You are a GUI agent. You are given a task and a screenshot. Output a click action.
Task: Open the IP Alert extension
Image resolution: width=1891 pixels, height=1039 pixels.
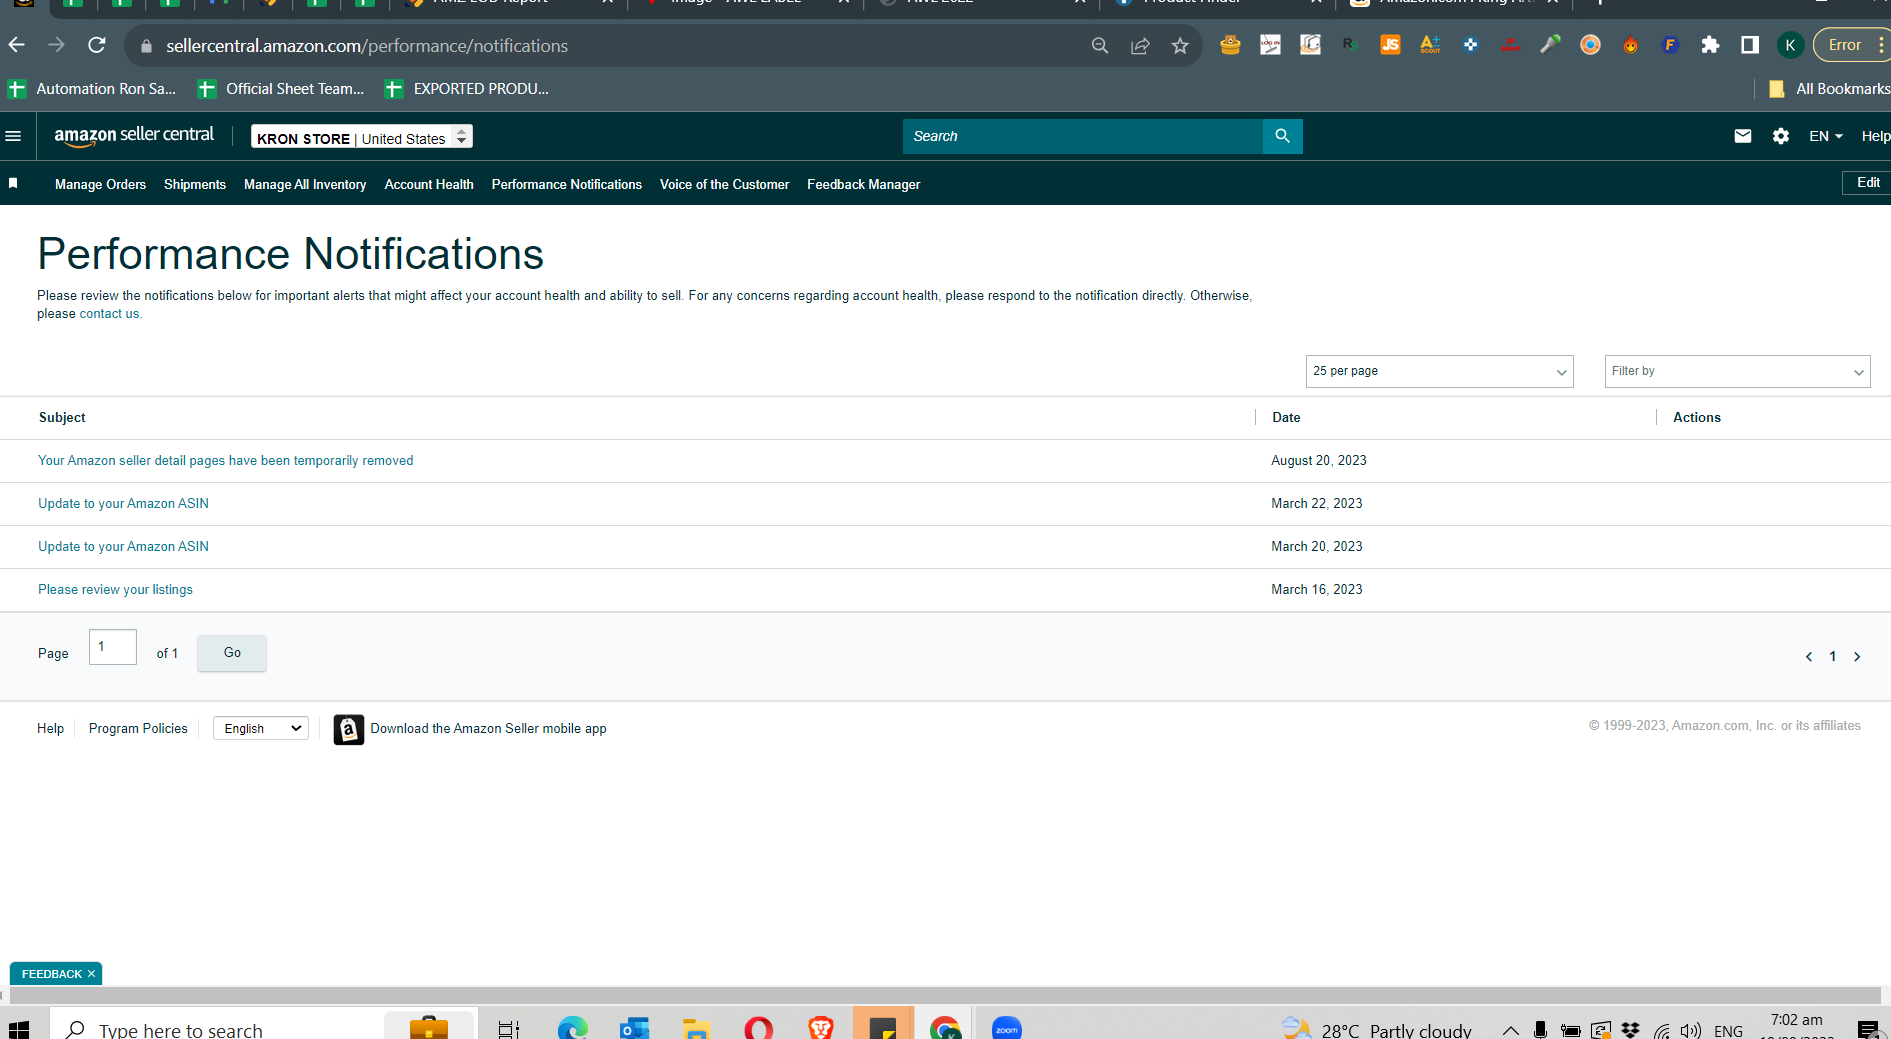(1510, 45)
